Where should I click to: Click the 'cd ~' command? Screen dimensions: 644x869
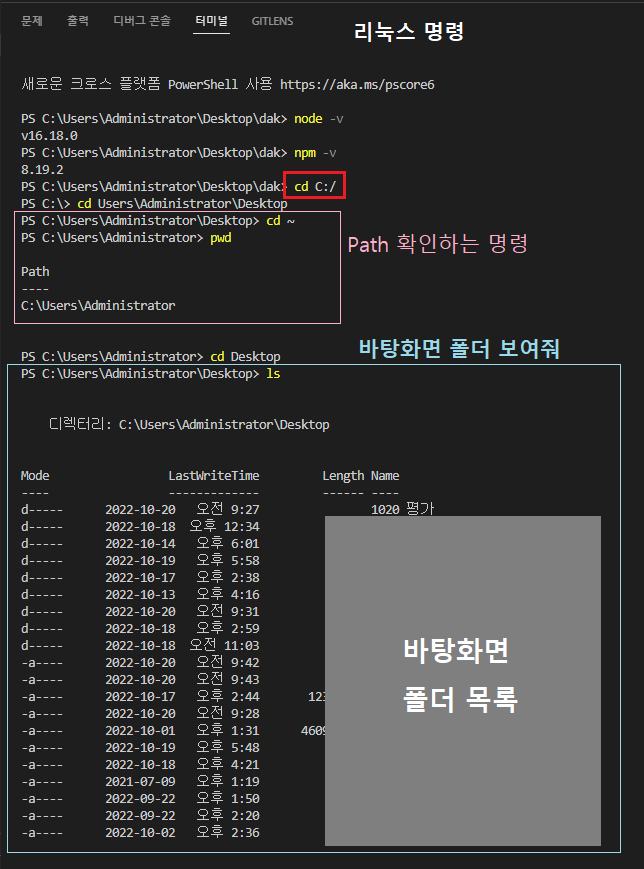[x=280, y=221]
